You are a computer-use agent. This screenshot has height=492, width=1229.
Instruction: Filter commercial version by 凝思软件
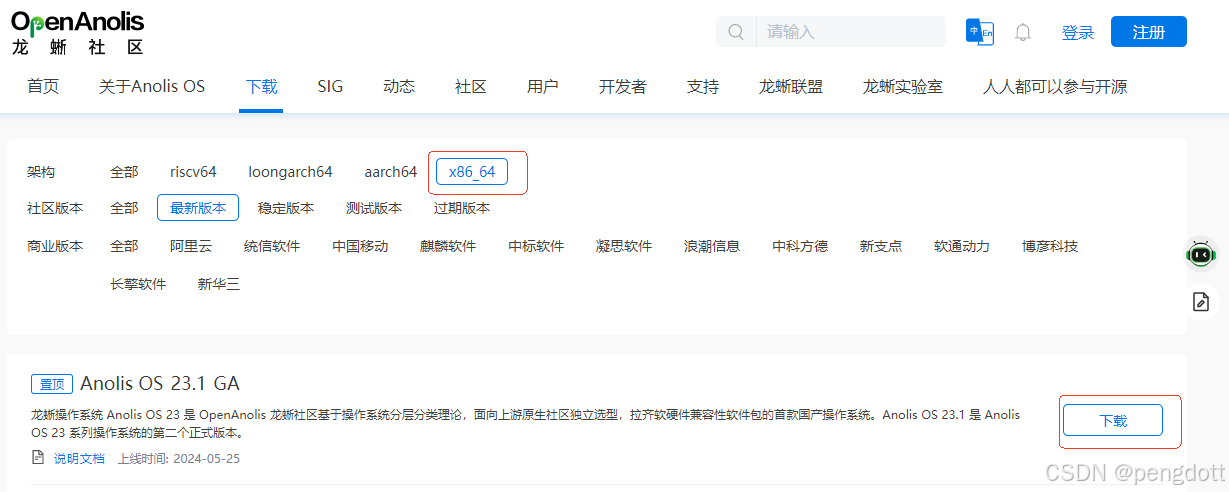pyautogui.click(x=624, y=246)
